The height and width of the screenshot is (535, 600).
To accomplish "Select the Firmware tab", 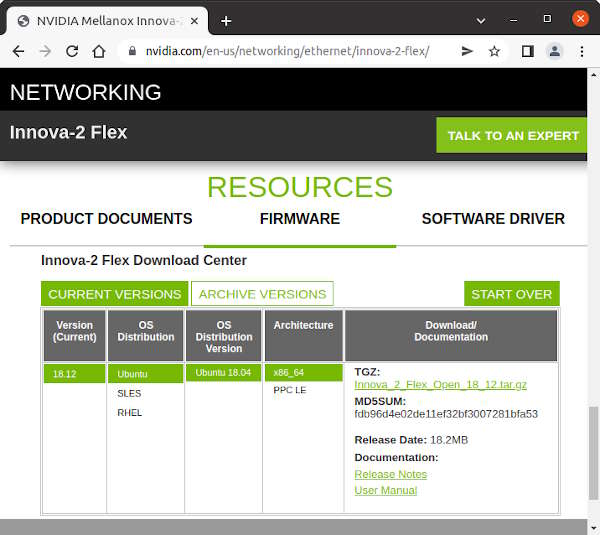I will point(300,219).
